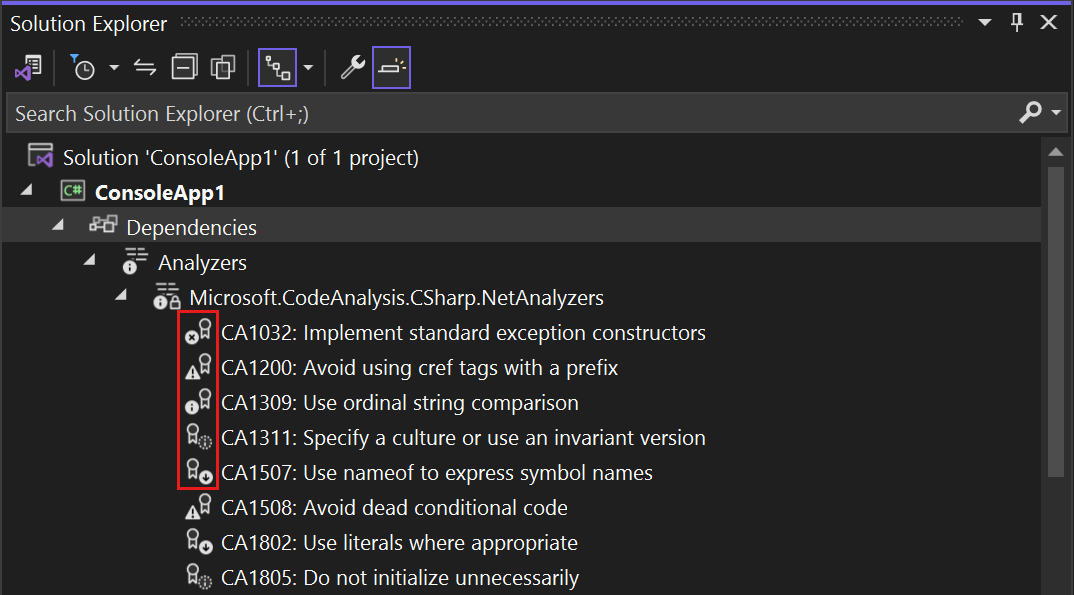Toggle the Show All Descendants icon
Image resolution: width=1074 pixels, height=595 pixels.
278,67
